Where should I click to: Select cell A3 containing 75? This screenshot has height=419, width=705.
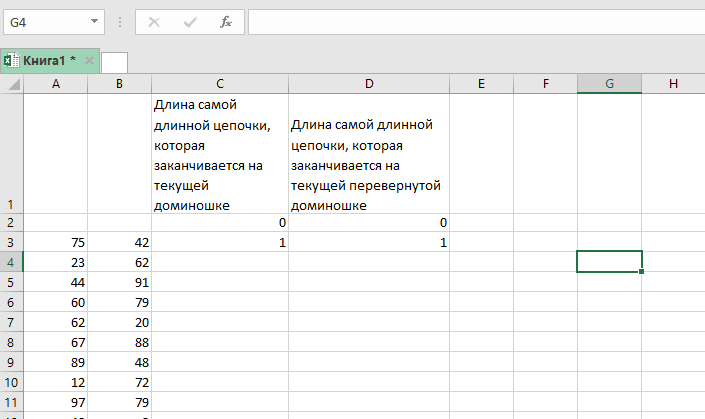55,242
